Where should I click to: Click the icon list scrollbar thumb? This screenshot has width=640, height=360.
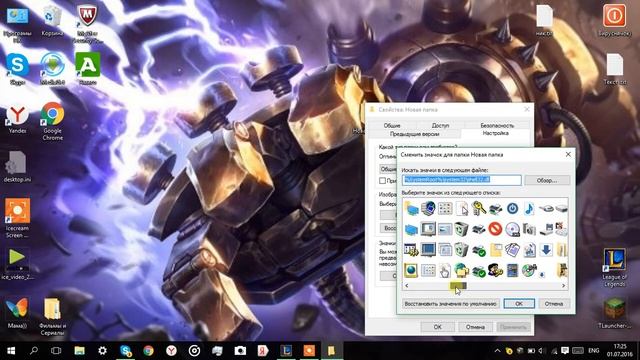(458, 286)
